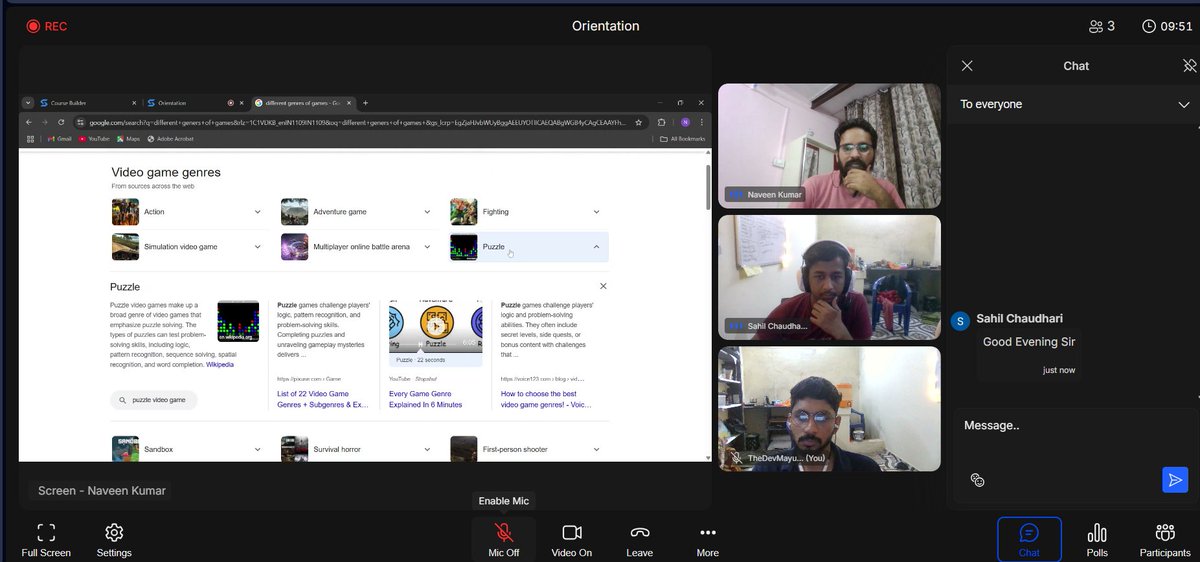Open the tab search dropdown in browser
Image resolution: width=1200 pixels, height=562 pixels.
tap(29, 102)
